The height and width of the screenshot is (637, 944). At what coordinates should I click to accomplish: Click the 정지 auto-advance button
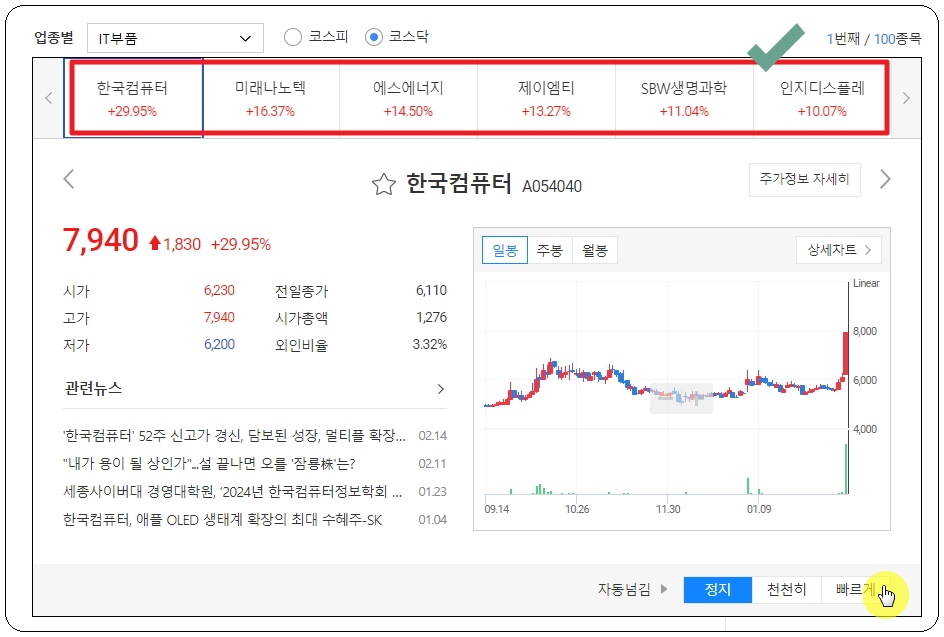(x=718, y=589)
